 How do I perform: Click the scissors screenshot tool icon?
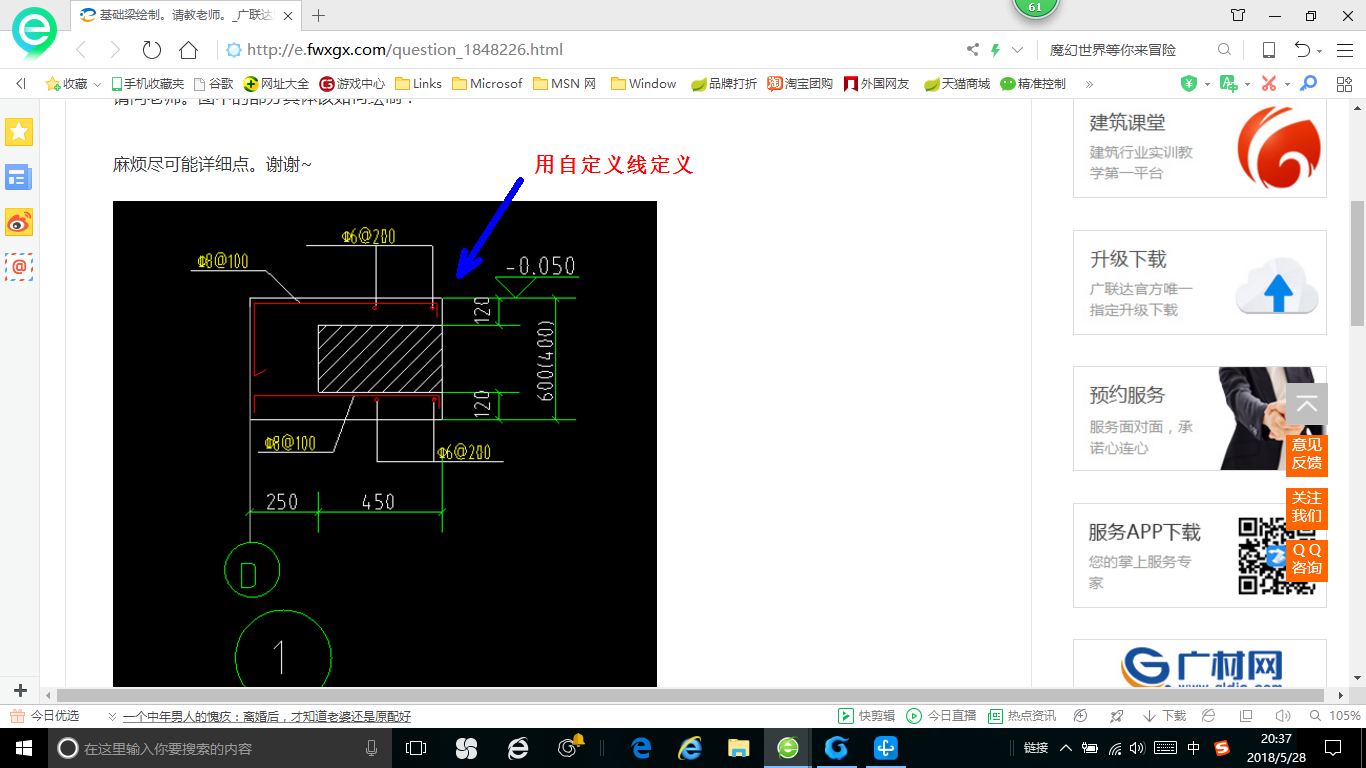1269,84
